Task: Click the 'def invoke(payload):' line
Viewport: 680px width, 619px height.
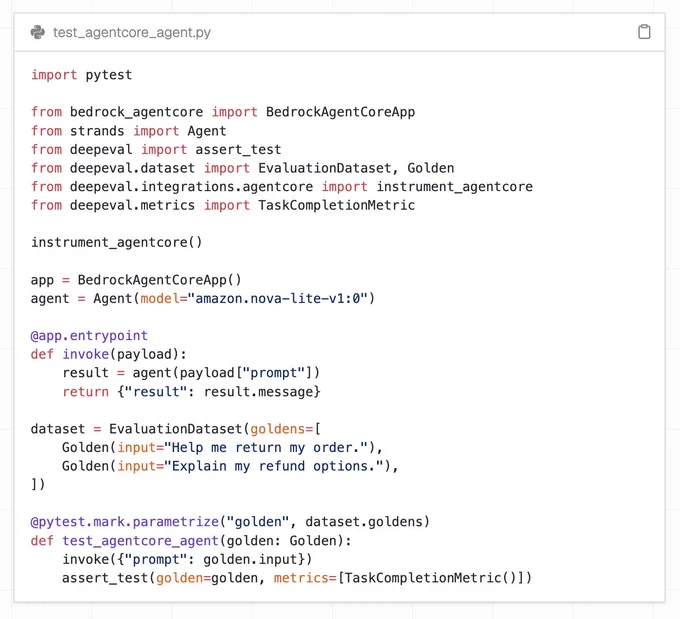Action: (109, 354)
